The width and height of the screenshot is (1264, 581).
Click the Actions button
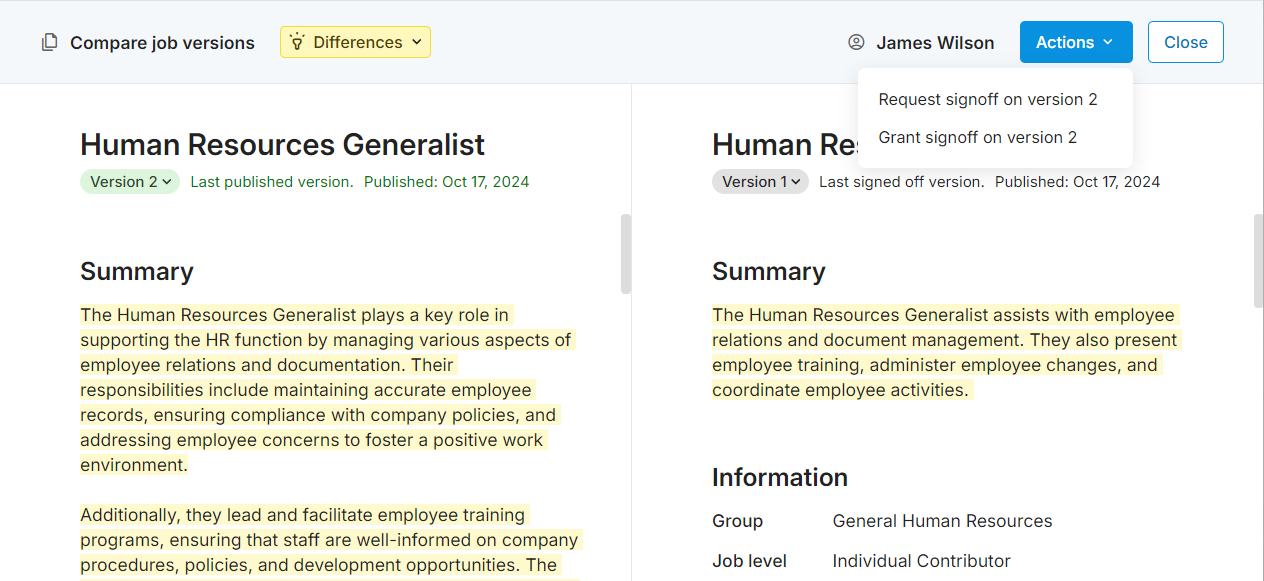[x=1076, y=42]
